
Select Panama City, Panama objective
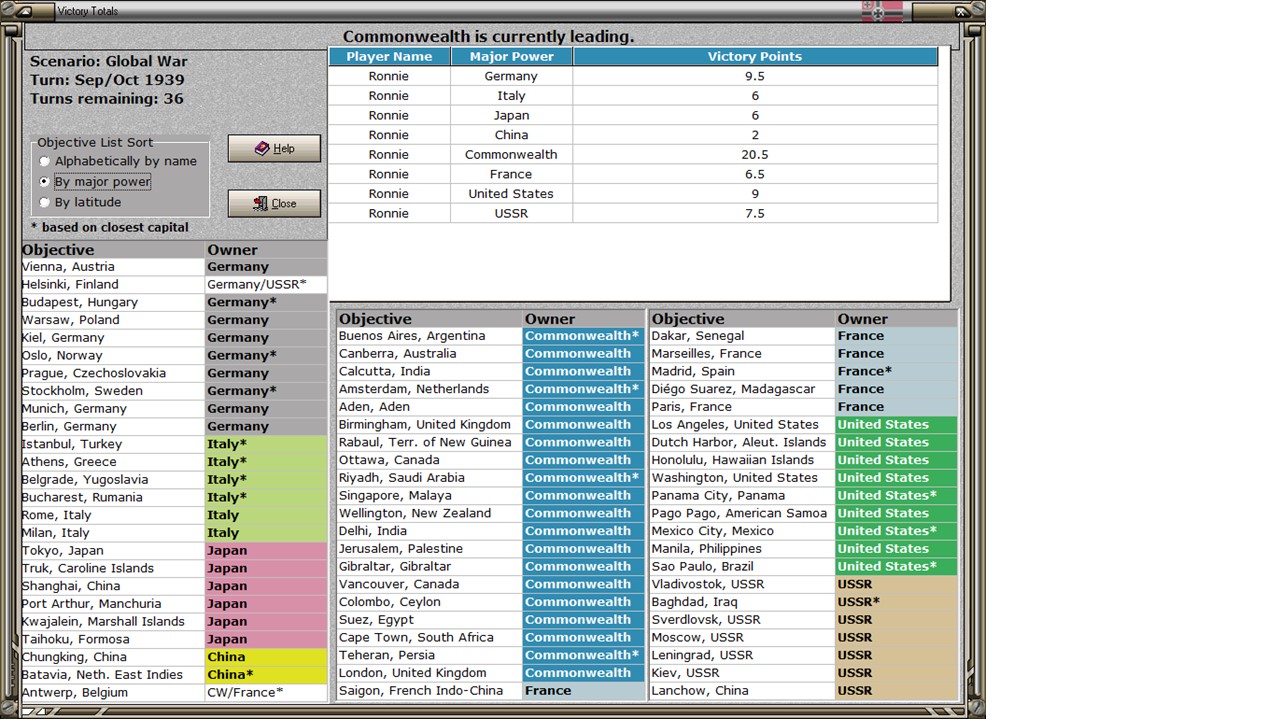pyautogui.click(x=742, y=496)
